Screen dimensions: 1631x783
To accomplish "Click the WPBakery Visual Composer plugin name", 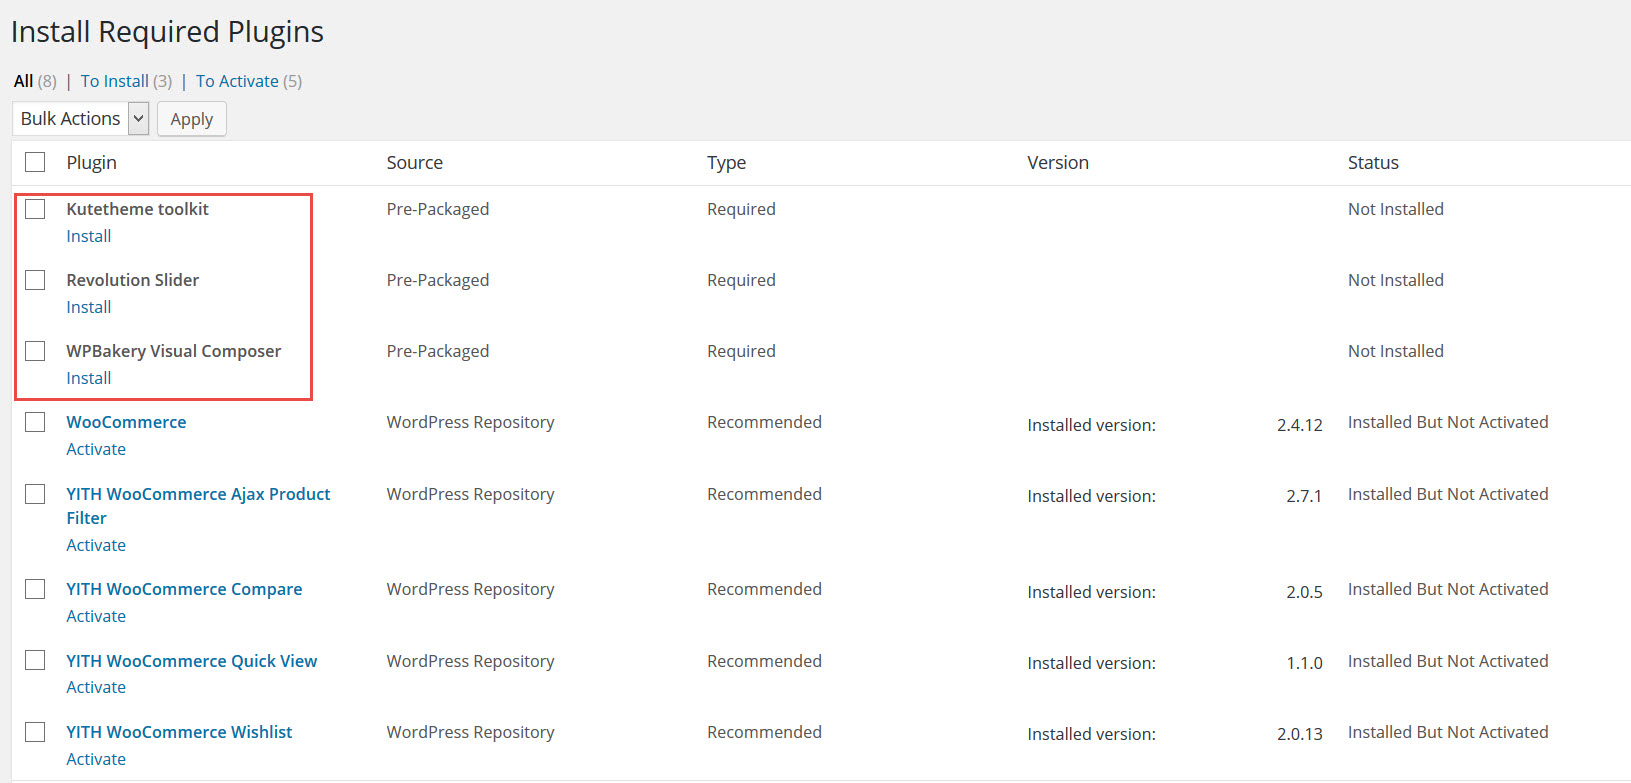I will pos(174,351).
